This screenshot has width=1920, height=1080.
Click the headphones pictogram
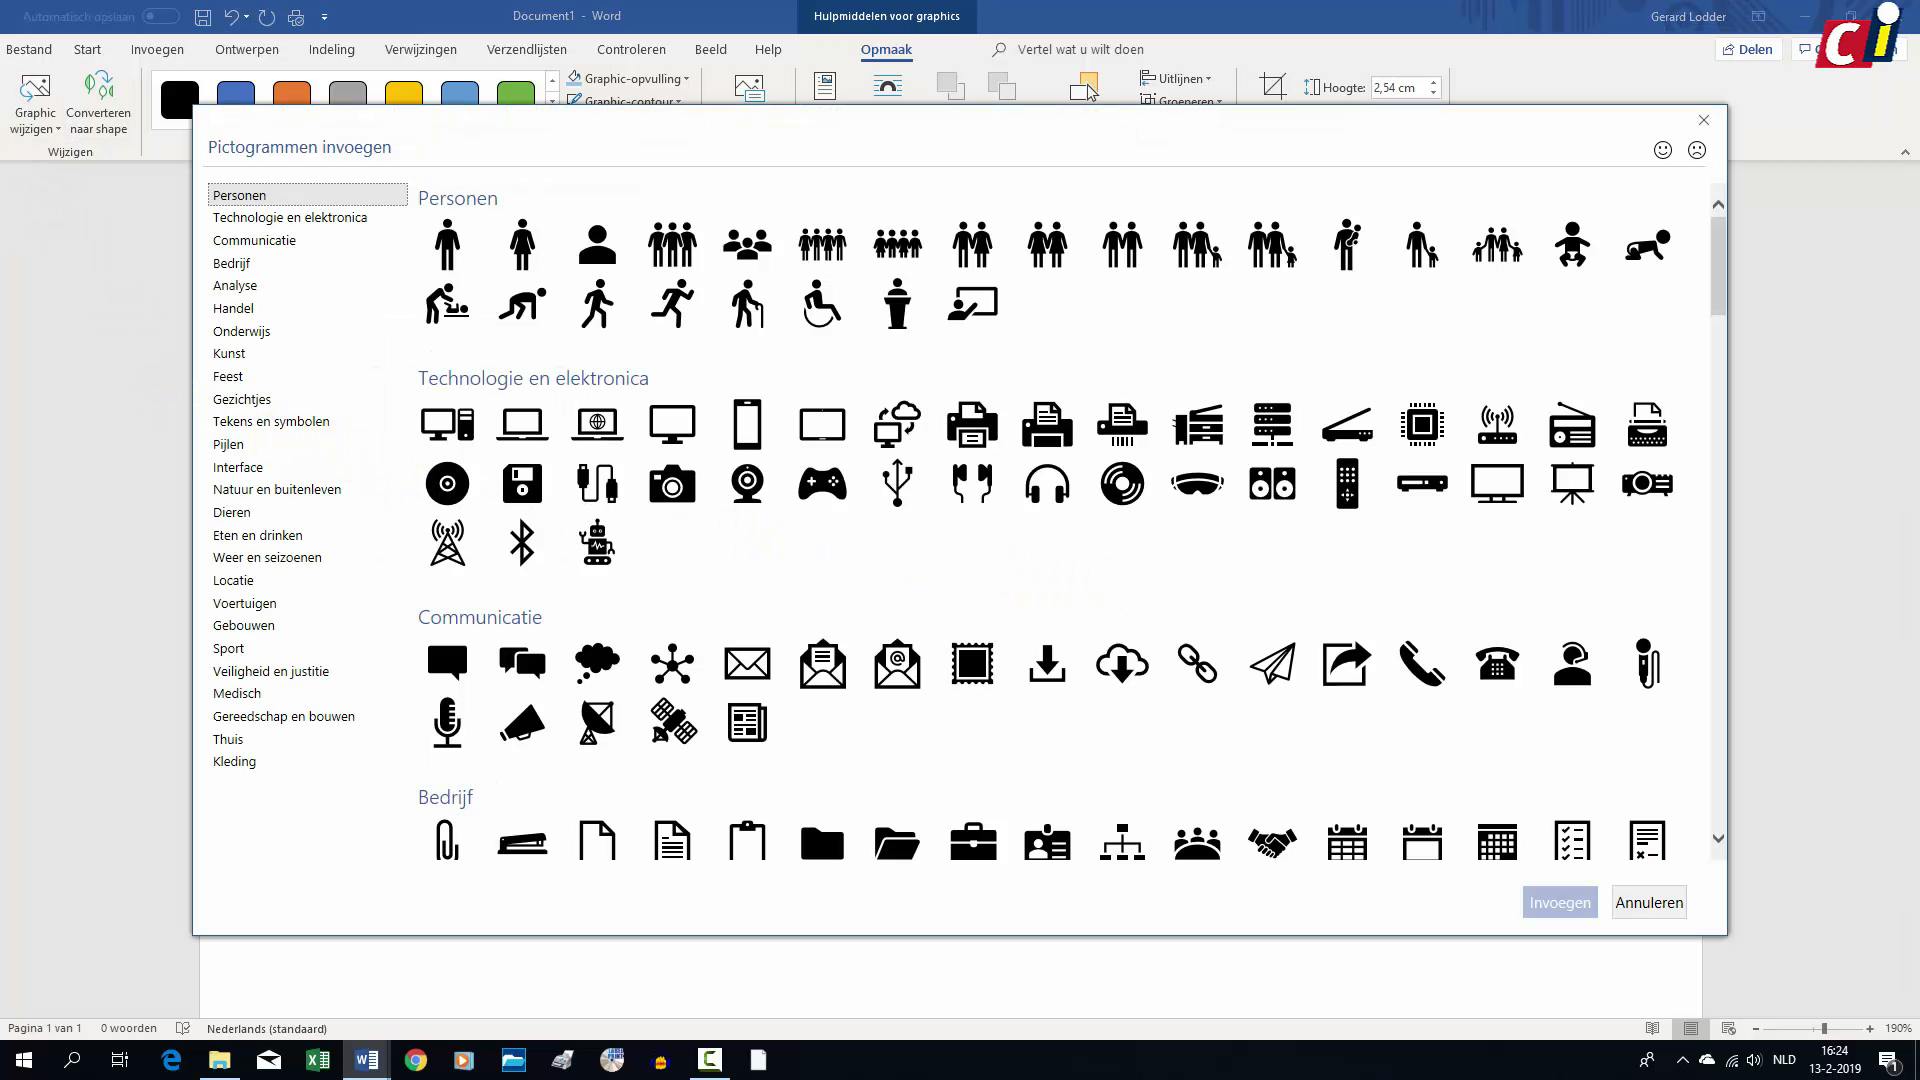click(x=1047, y=484)
